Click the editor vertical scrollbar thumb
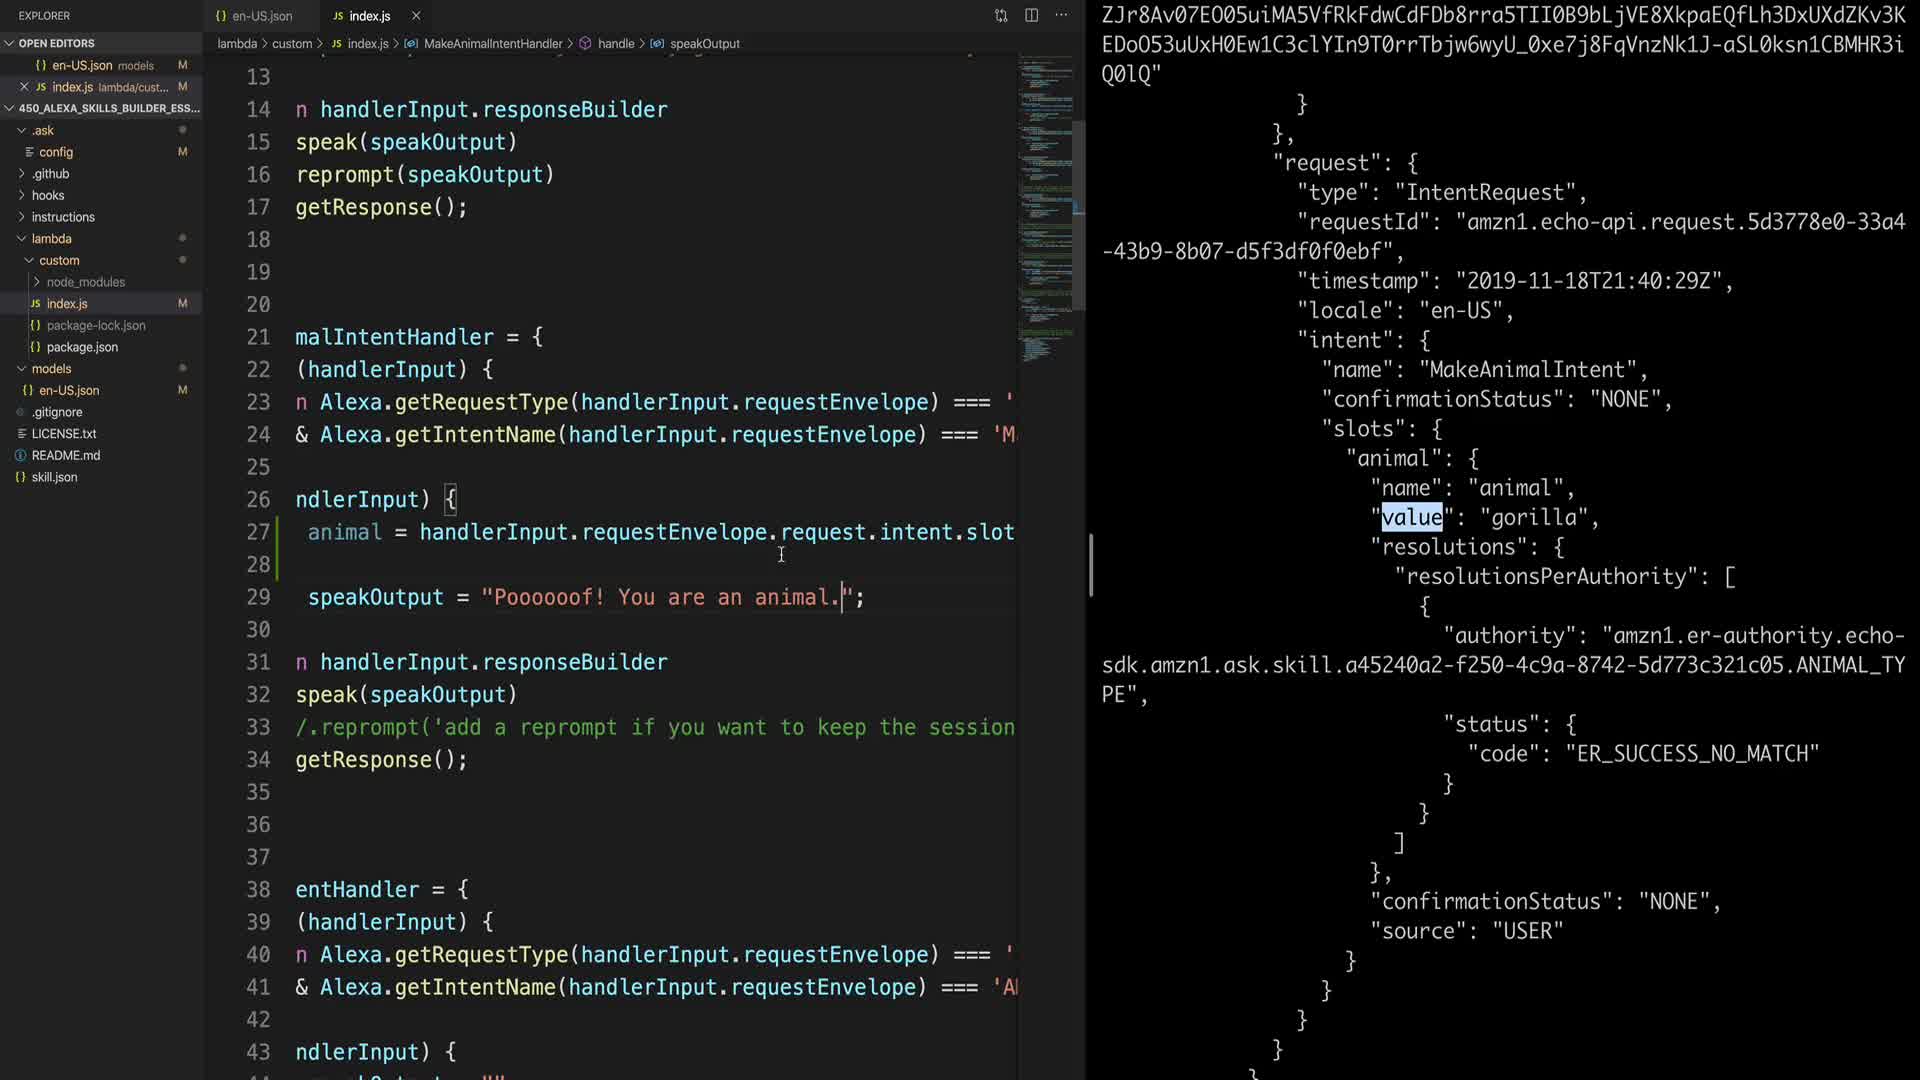 tap(1079, 215)
